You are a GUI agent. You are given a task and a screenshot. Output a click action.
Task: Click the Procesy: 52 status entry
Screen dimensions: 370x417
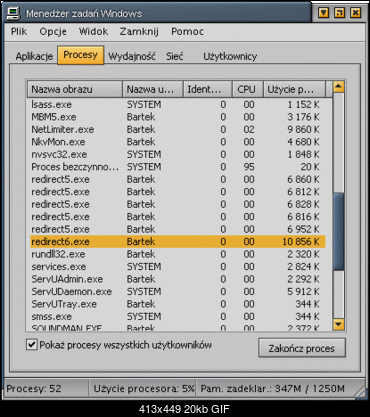(34, 389)
